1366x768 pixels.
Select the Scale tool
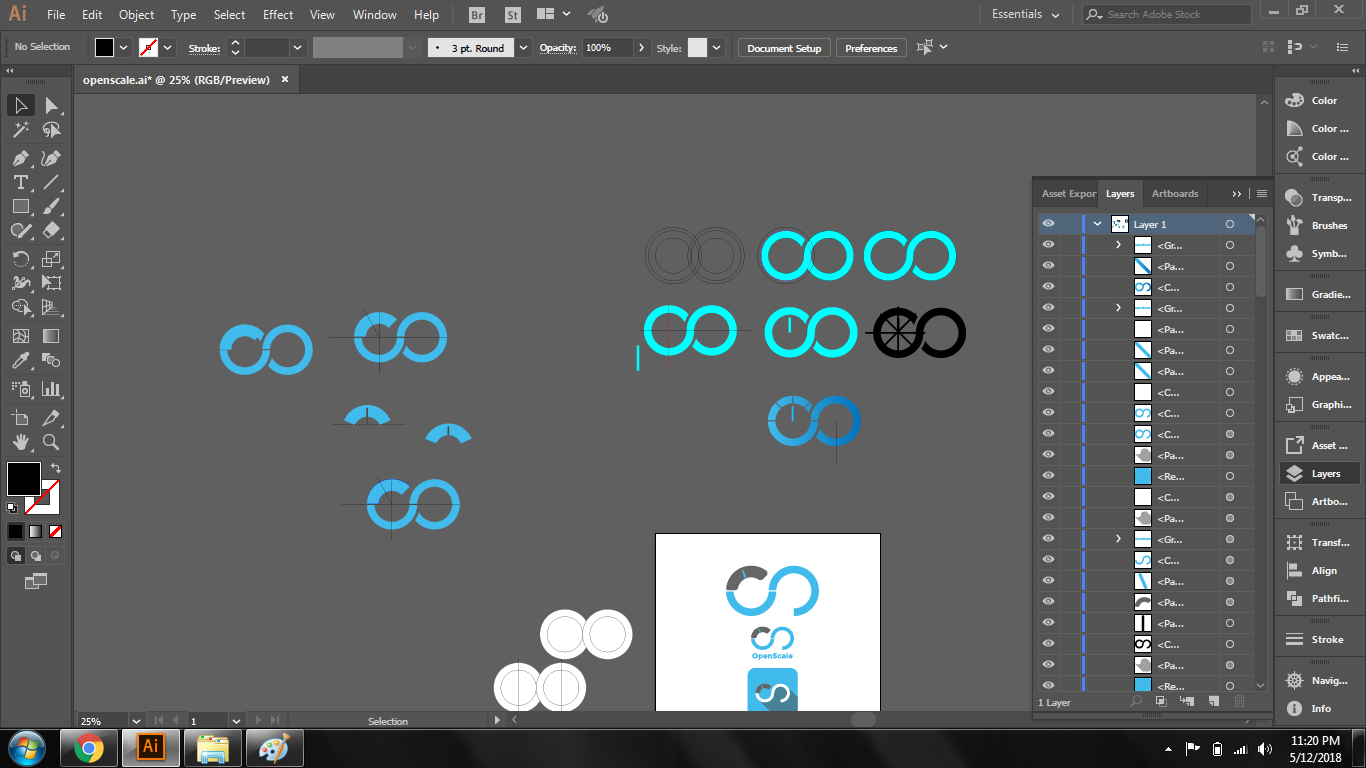coord(52,258)
